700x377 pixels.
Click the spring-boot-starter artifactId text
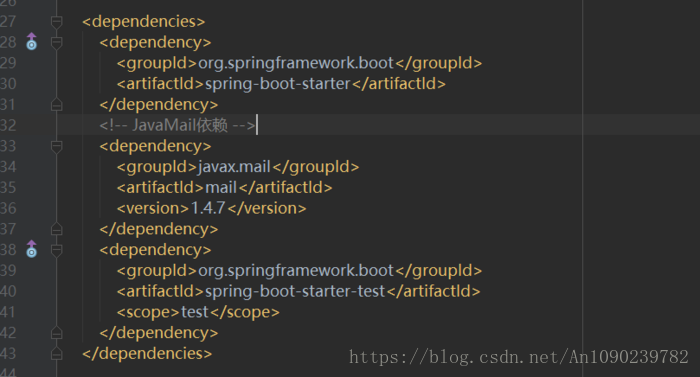pos(277,84)
